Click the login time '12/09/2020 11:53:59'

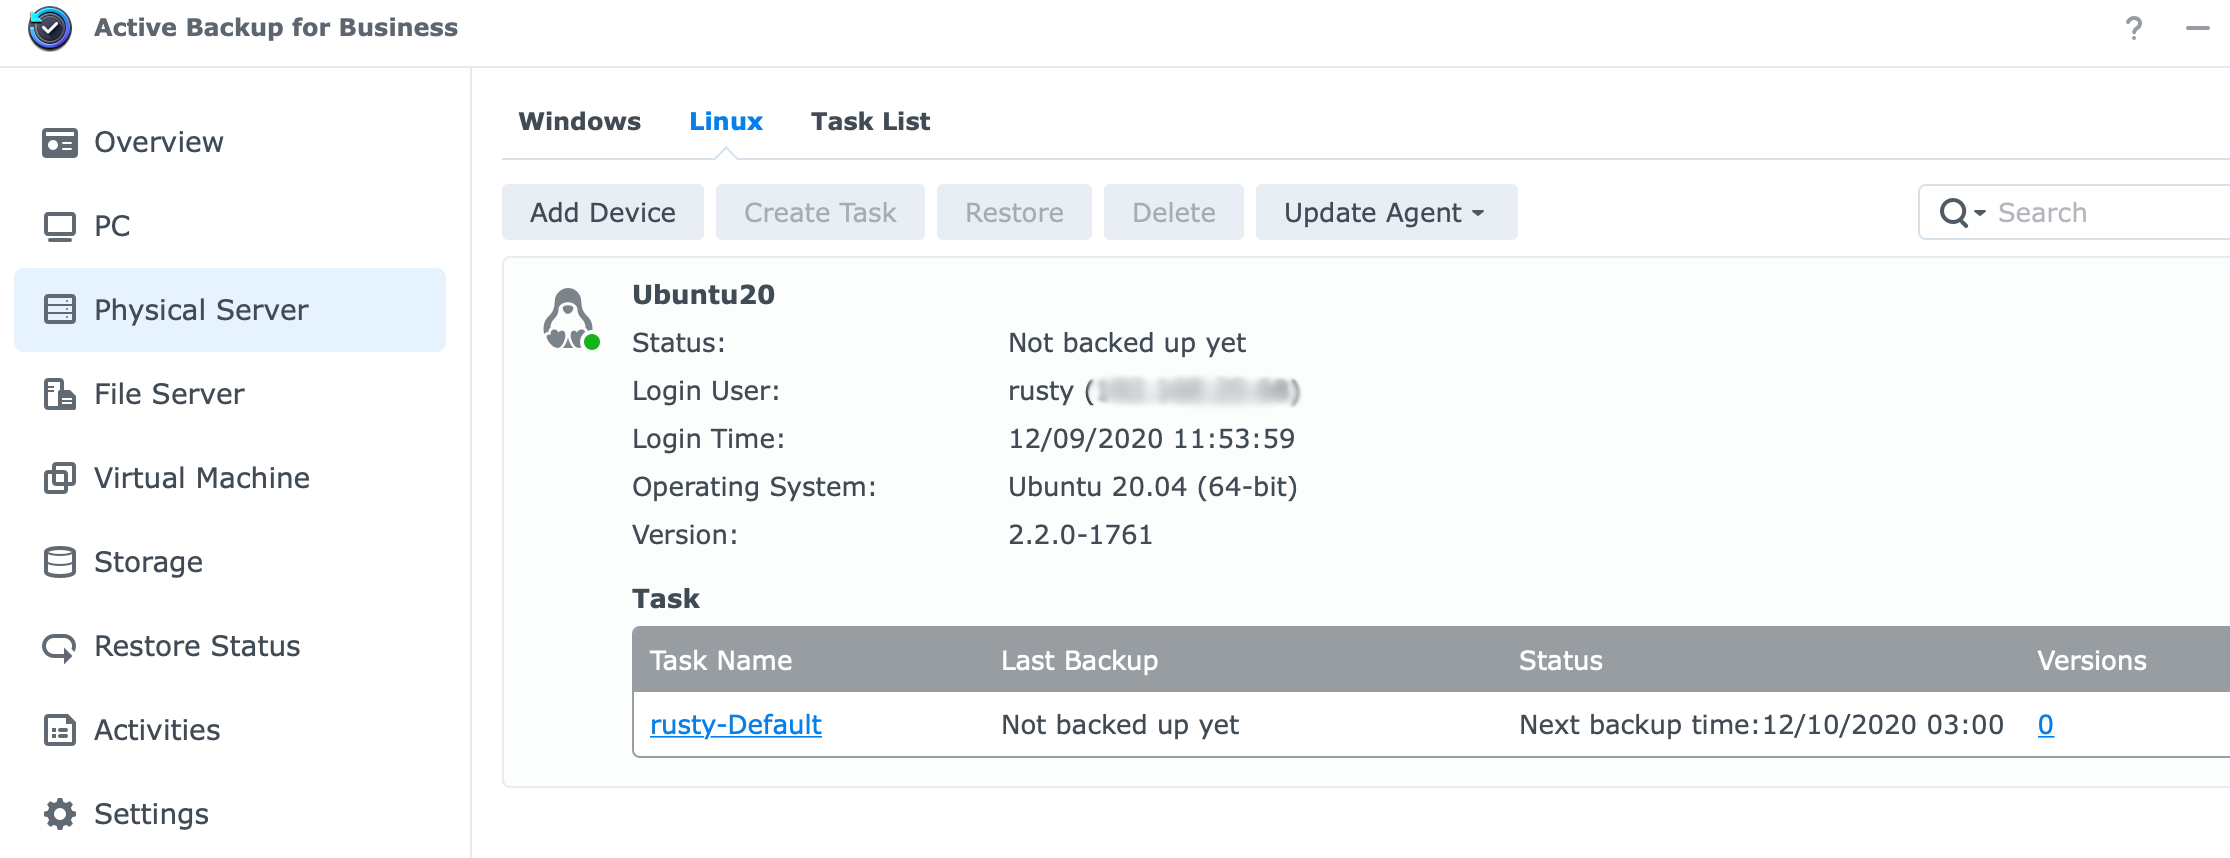(1152, 438)
